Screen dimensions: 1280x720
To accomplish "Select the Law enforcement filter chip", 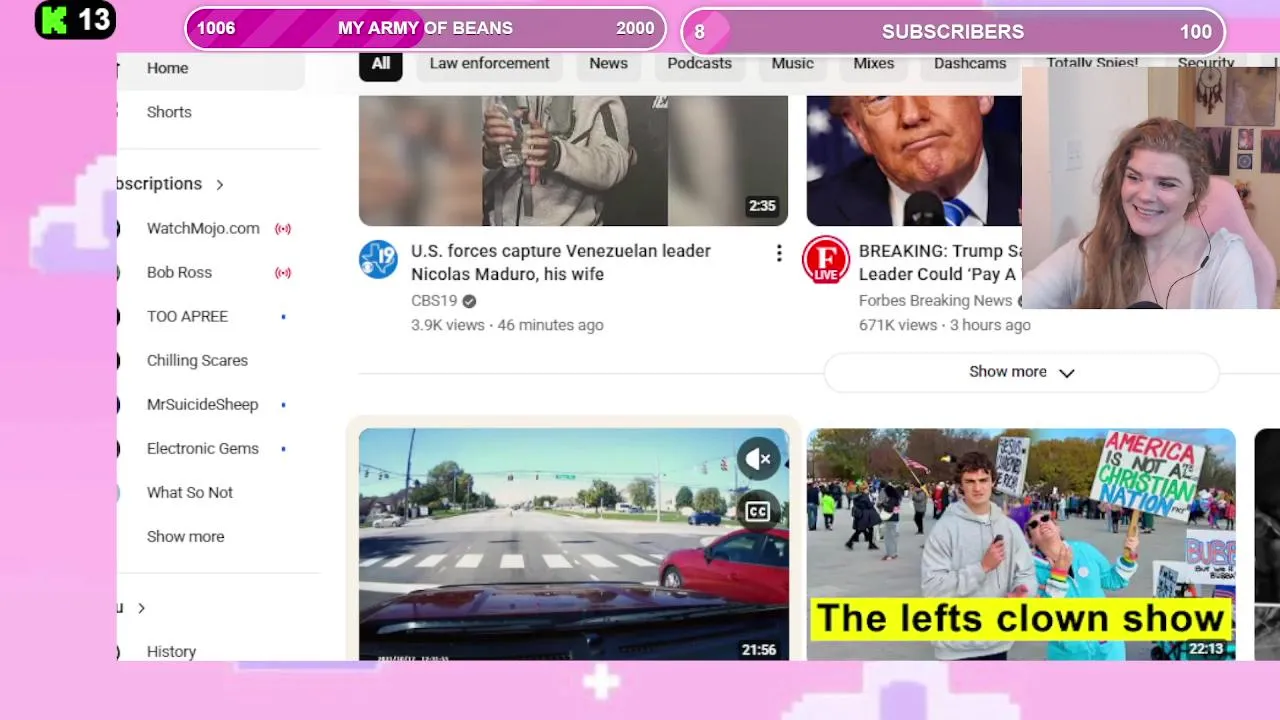I will (489, 64).
